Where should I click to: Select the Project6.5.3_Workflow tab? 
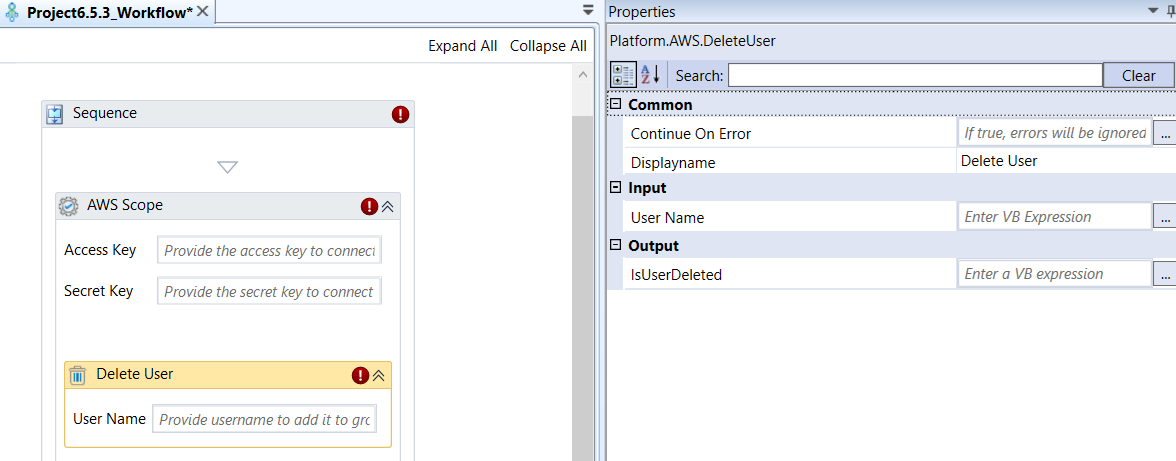pos(110,12)
